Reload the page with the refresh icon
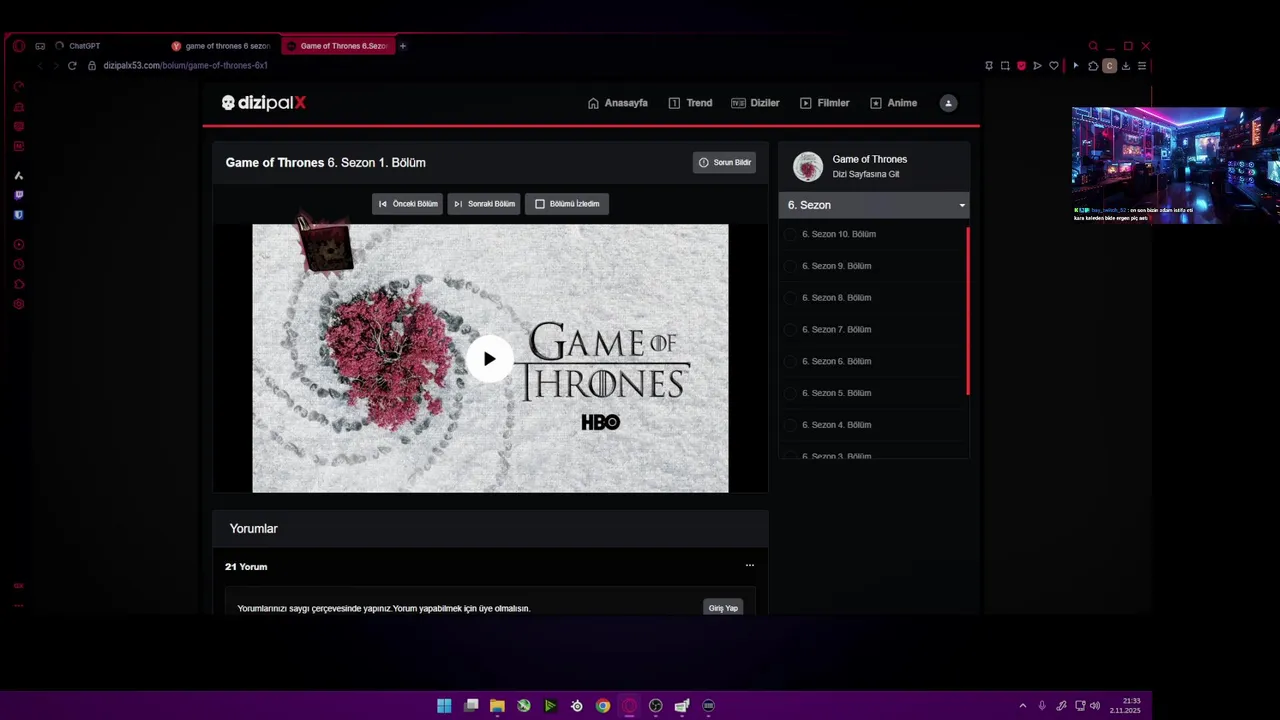This screenshot has width=1280, height=720. coord(72,66)
